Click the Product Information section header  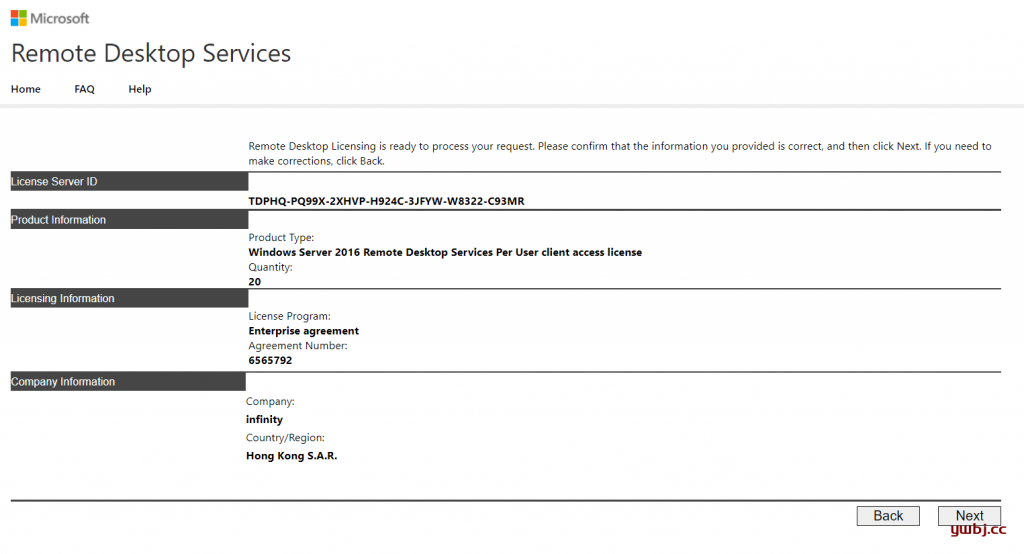coord(129,220)
